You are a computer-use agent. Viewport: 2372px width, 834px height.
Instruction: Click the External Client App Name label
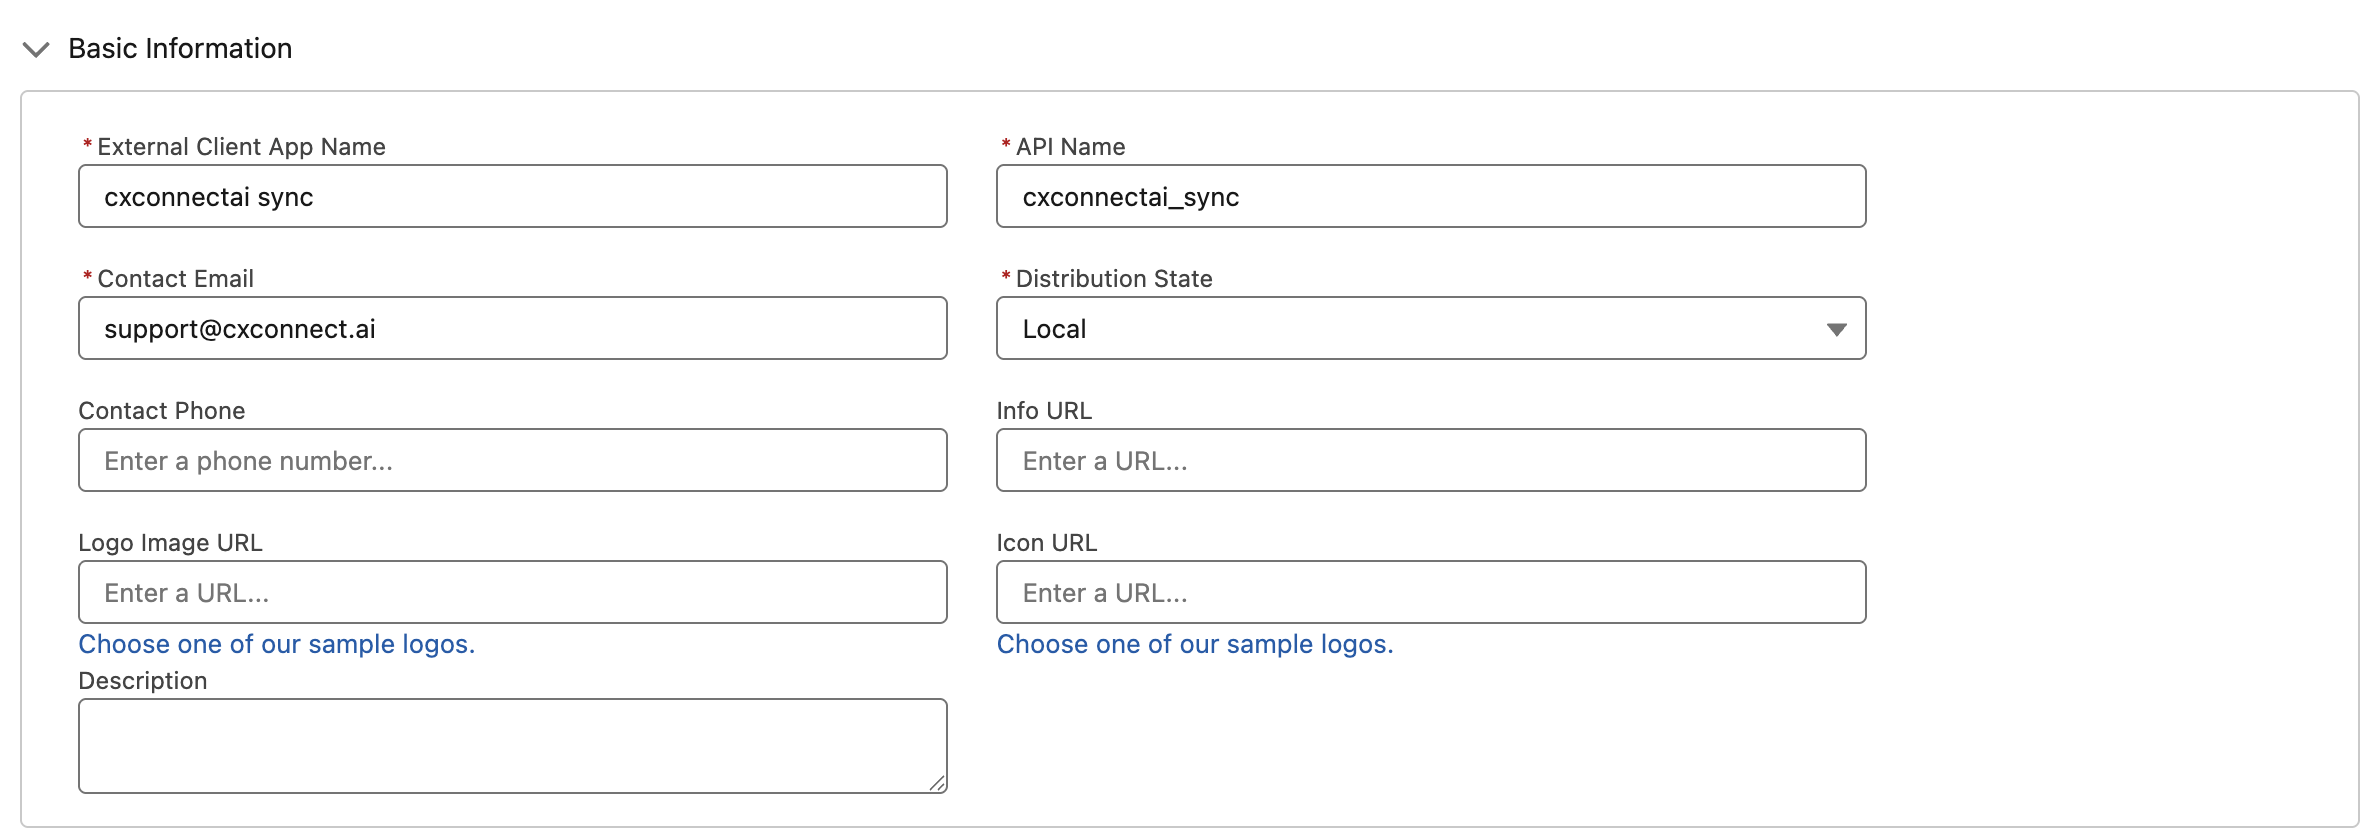point(241,147)
